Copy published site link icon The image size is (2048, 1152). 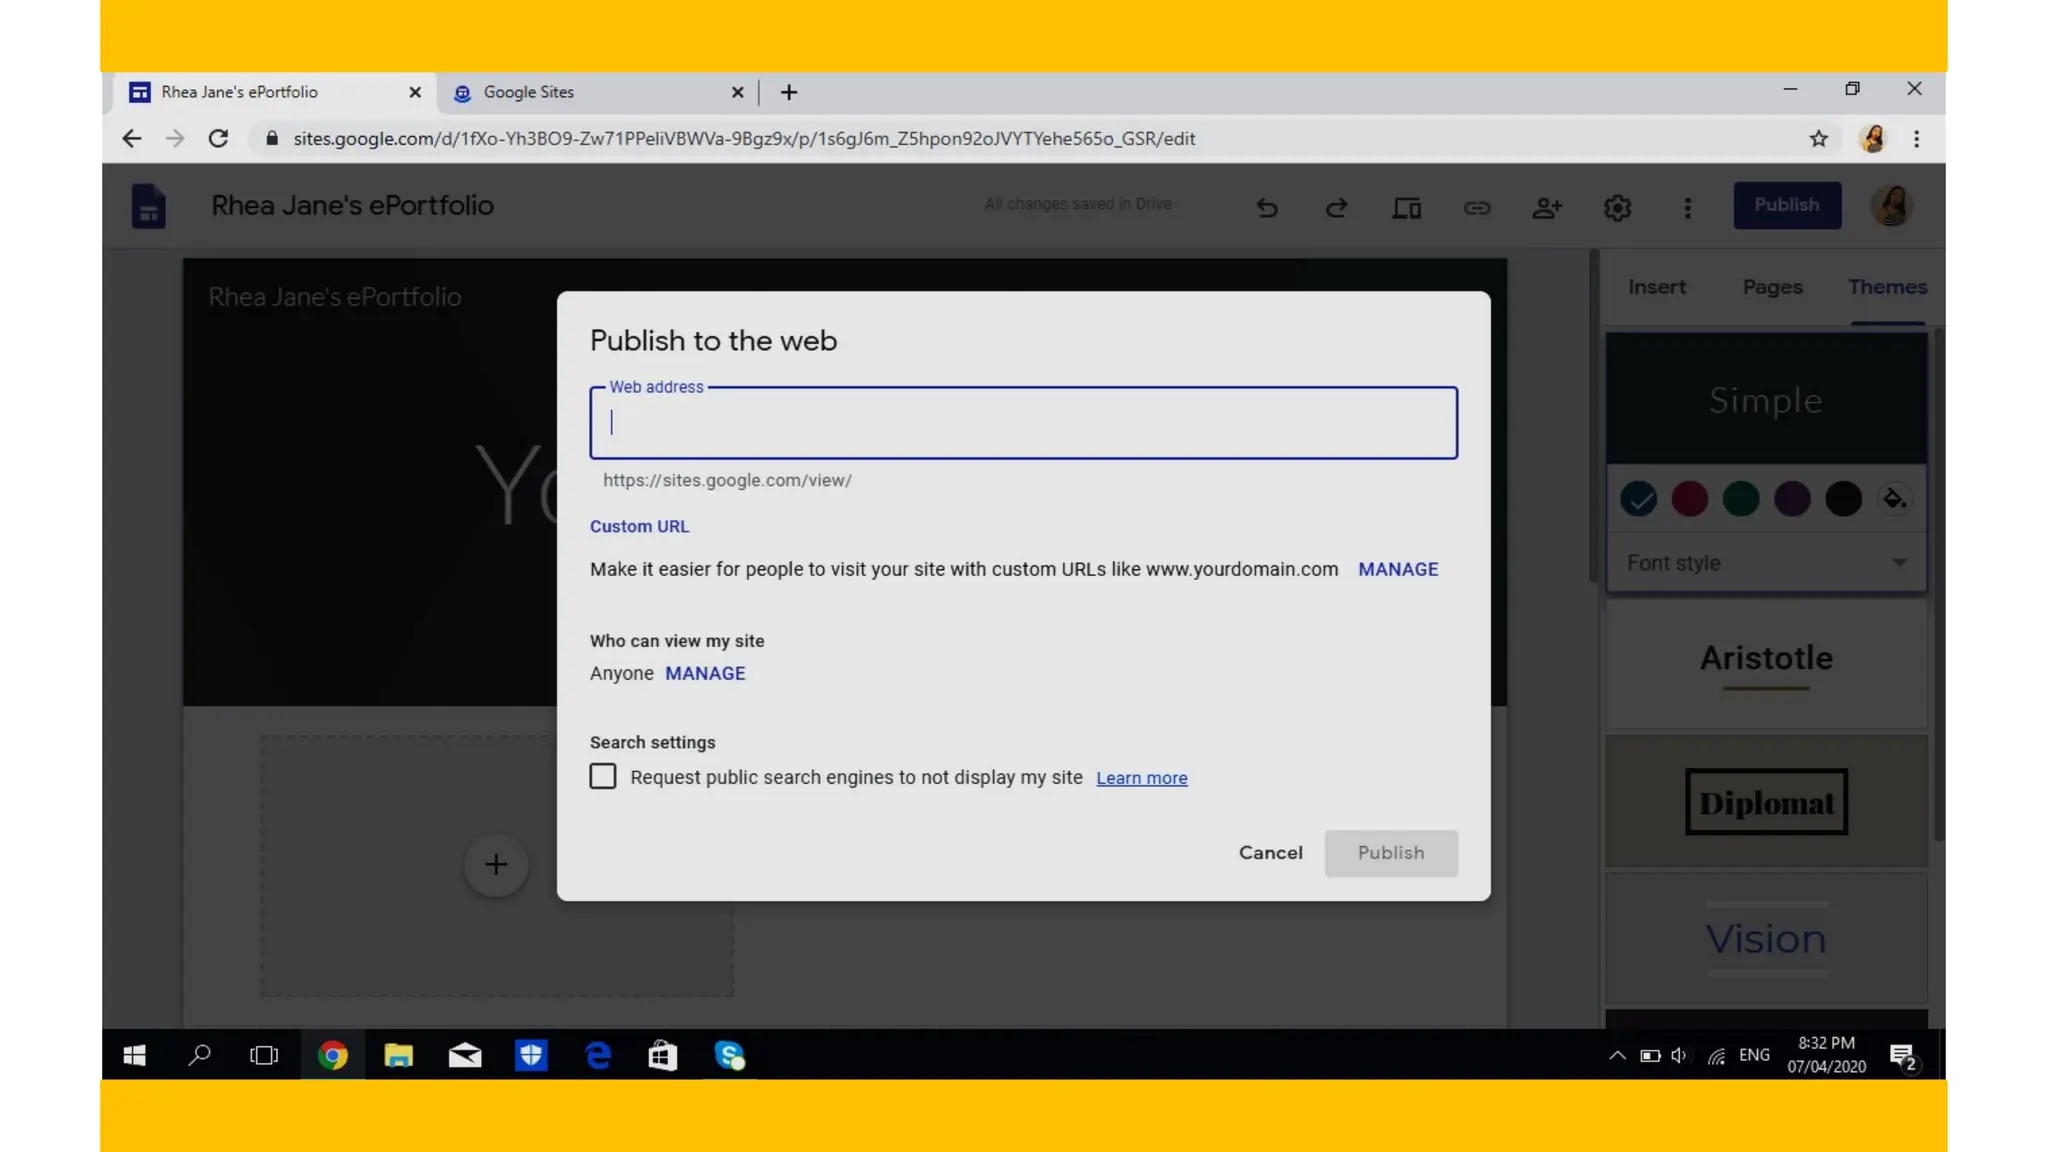(x=1477, y=207)
